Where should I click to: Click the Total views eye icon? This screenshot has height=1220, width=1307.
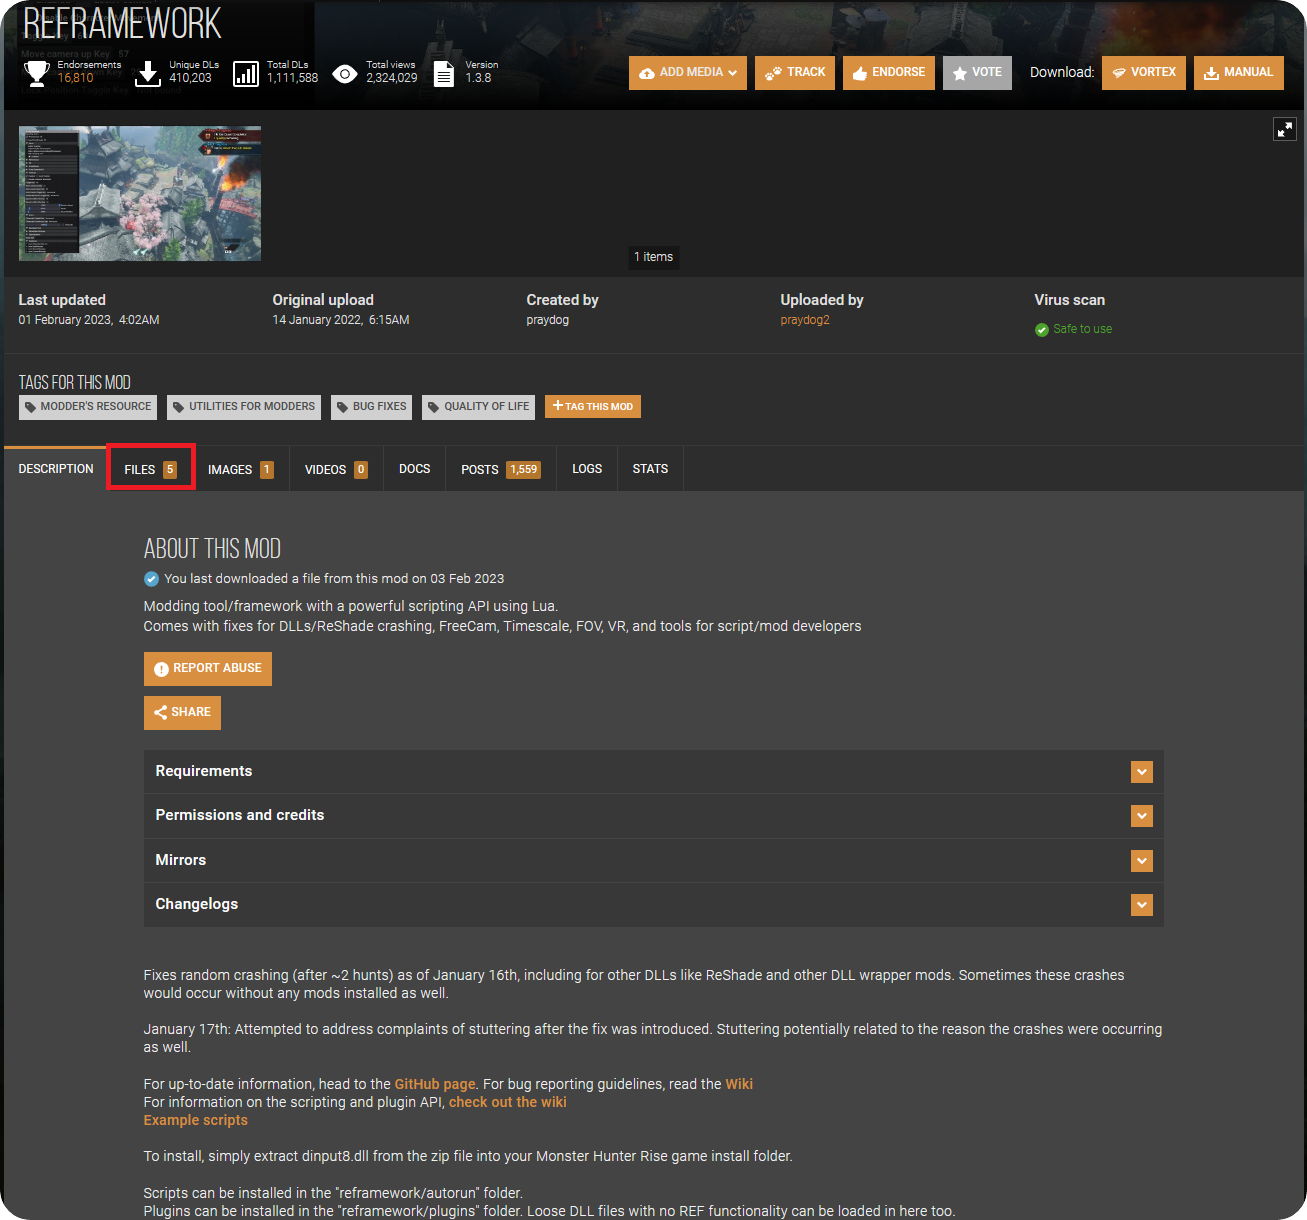tap(345, 74)
